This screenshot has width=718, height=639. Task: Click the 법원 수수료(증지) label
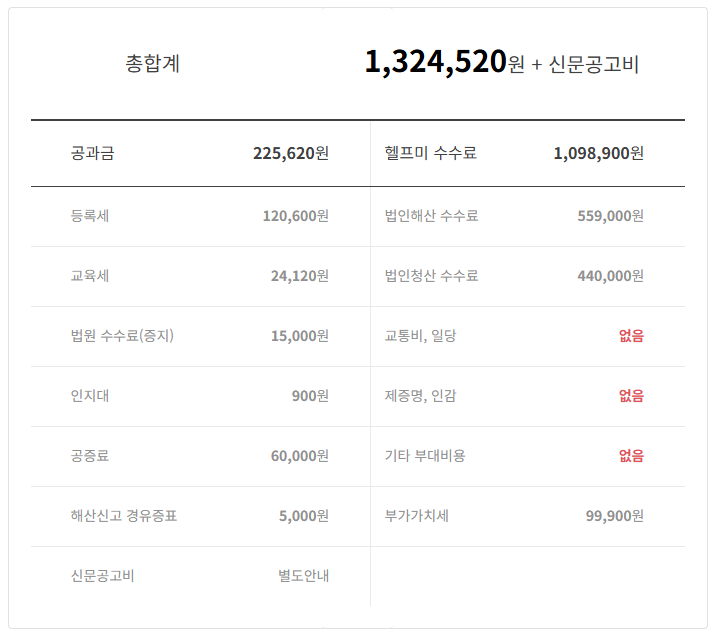coord(122,336)
